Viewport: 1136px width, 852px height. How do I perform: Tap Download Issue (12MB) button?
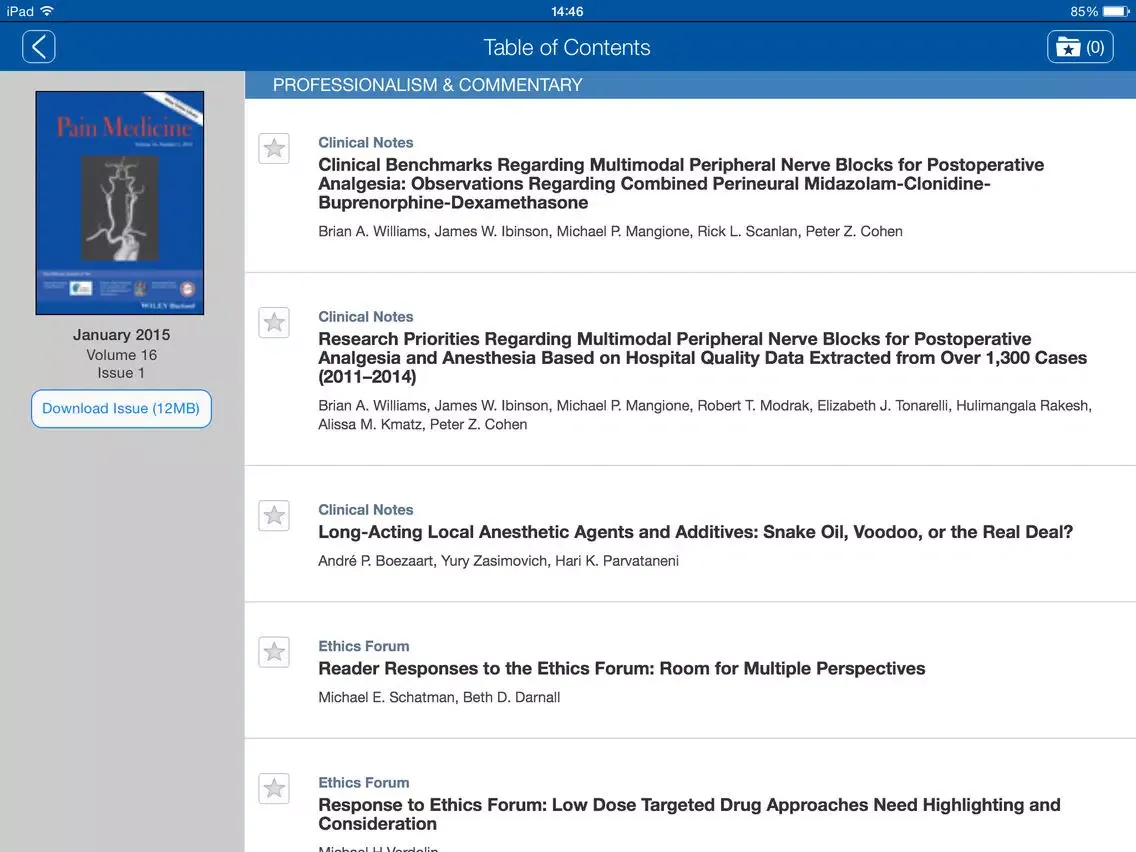[x=121, y=408]
